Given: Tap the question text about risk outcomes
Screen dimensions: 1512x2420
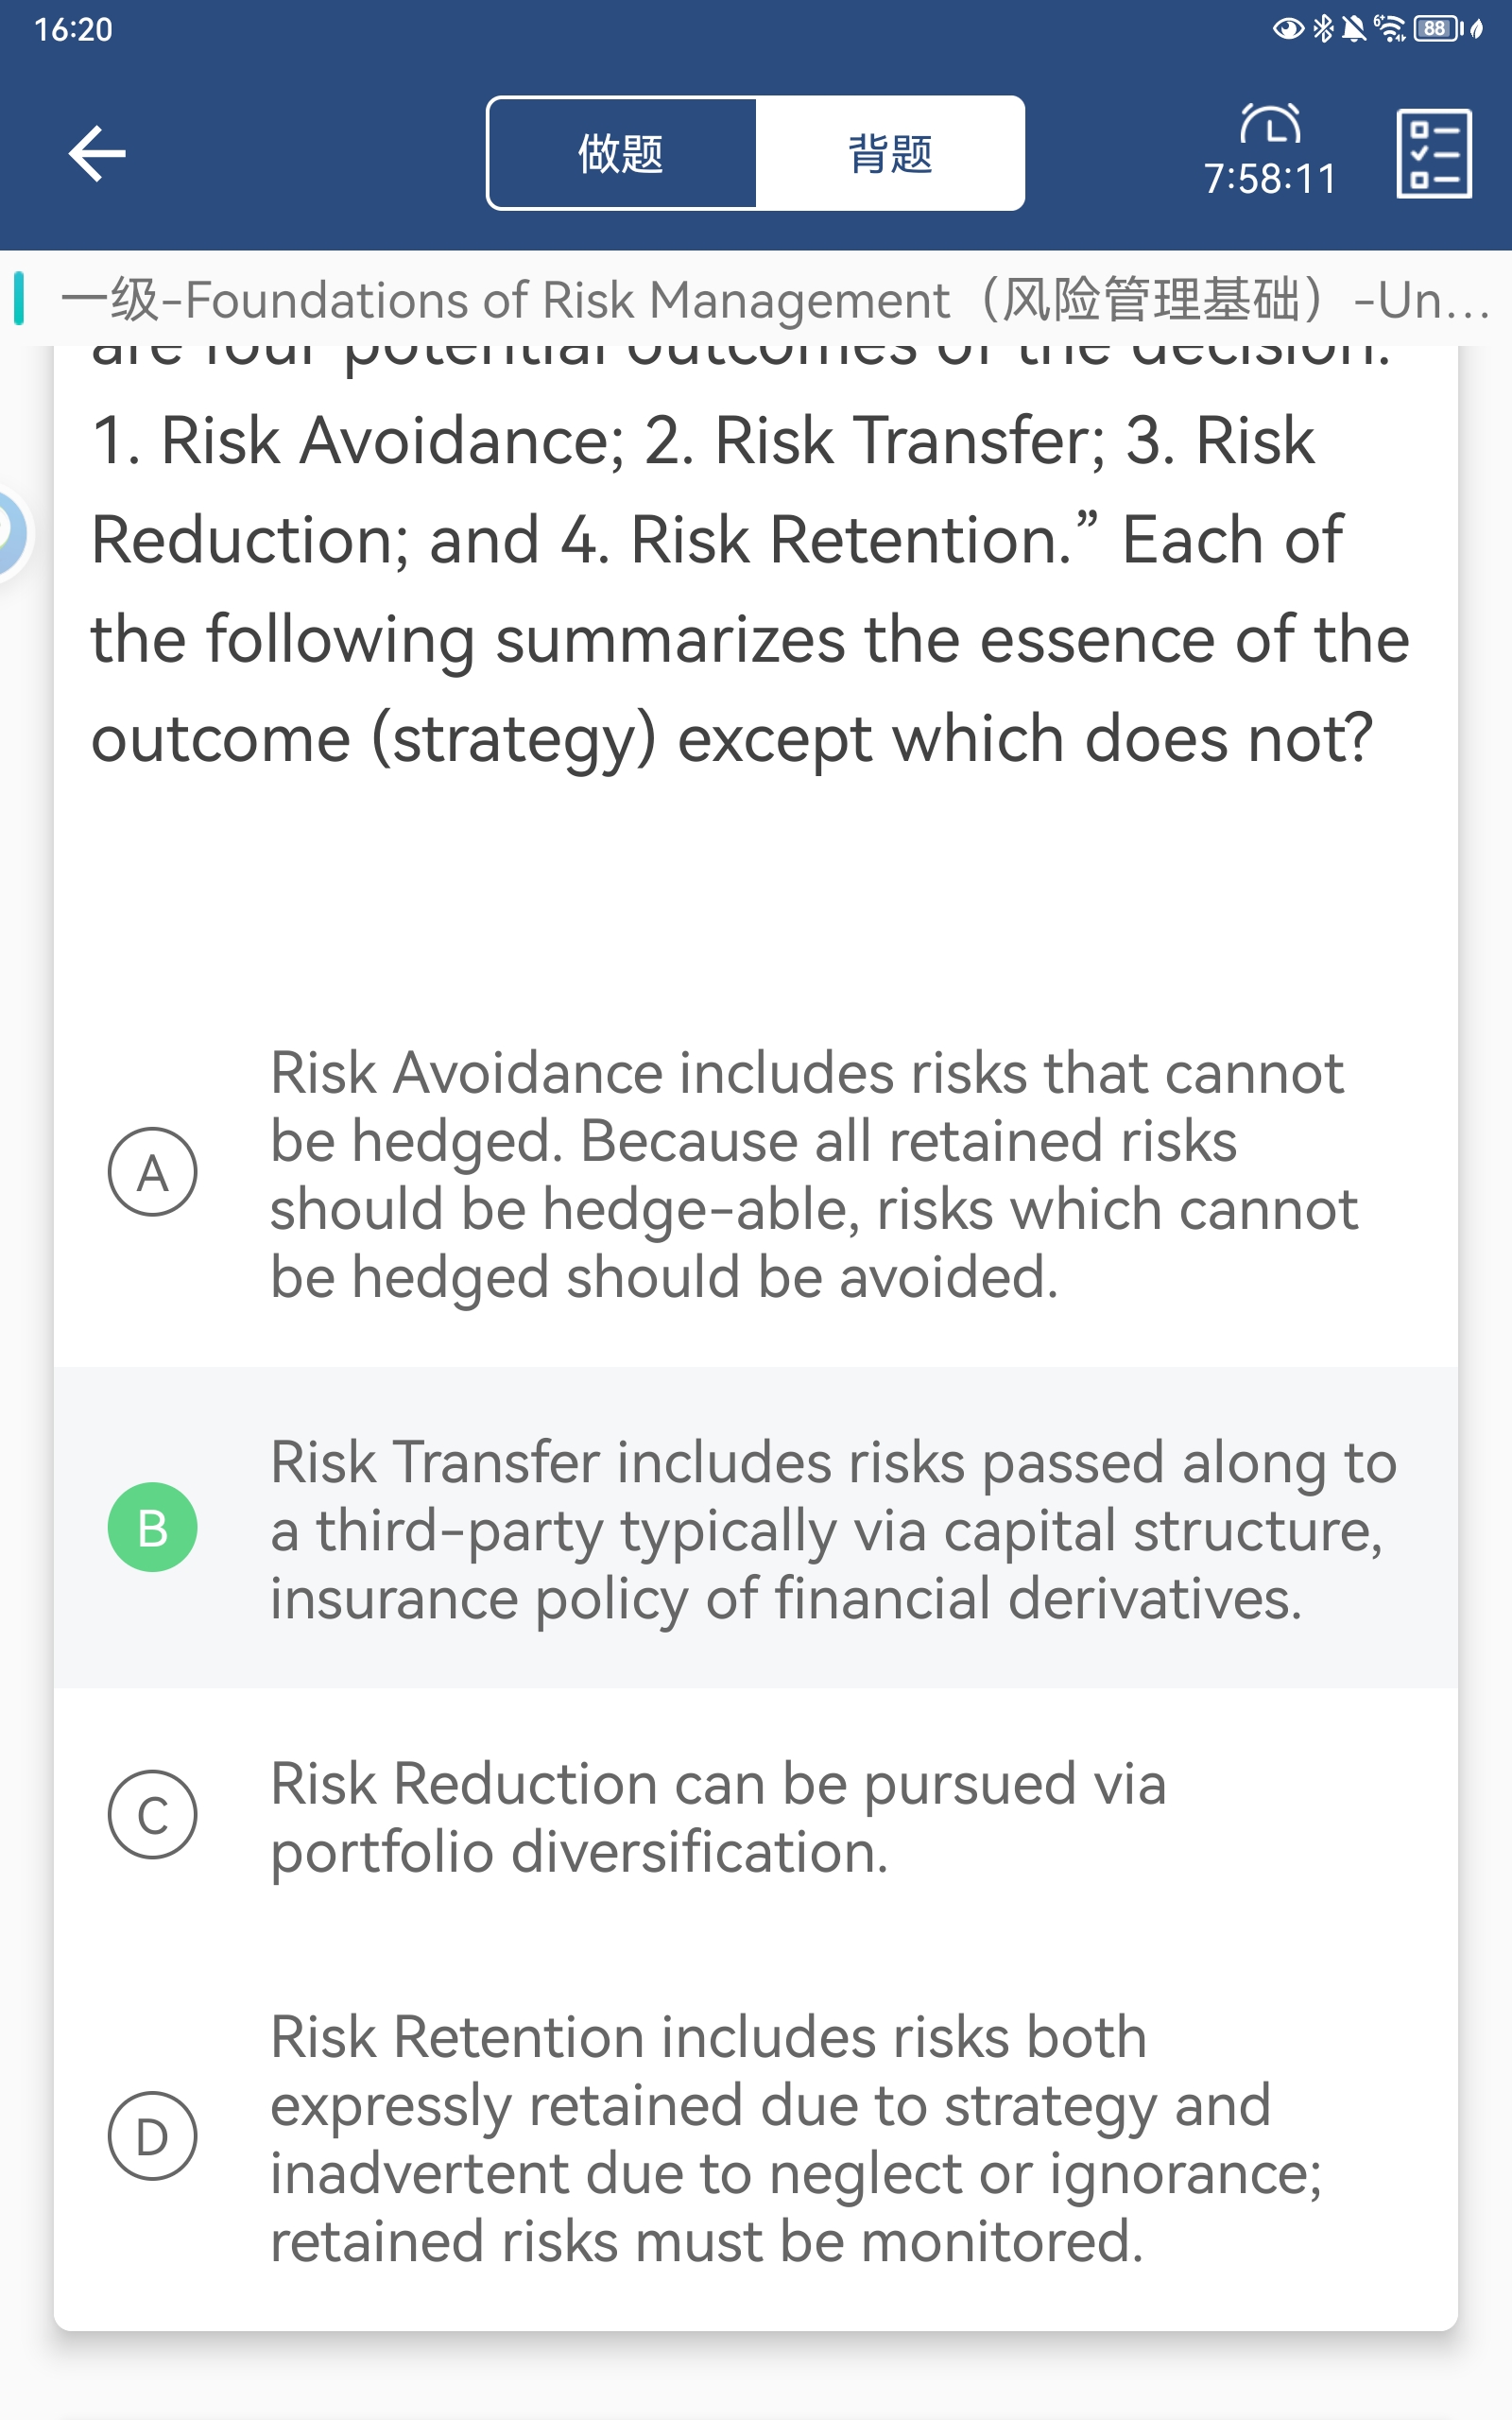Looking at the screenshot, I should (750, 590).
